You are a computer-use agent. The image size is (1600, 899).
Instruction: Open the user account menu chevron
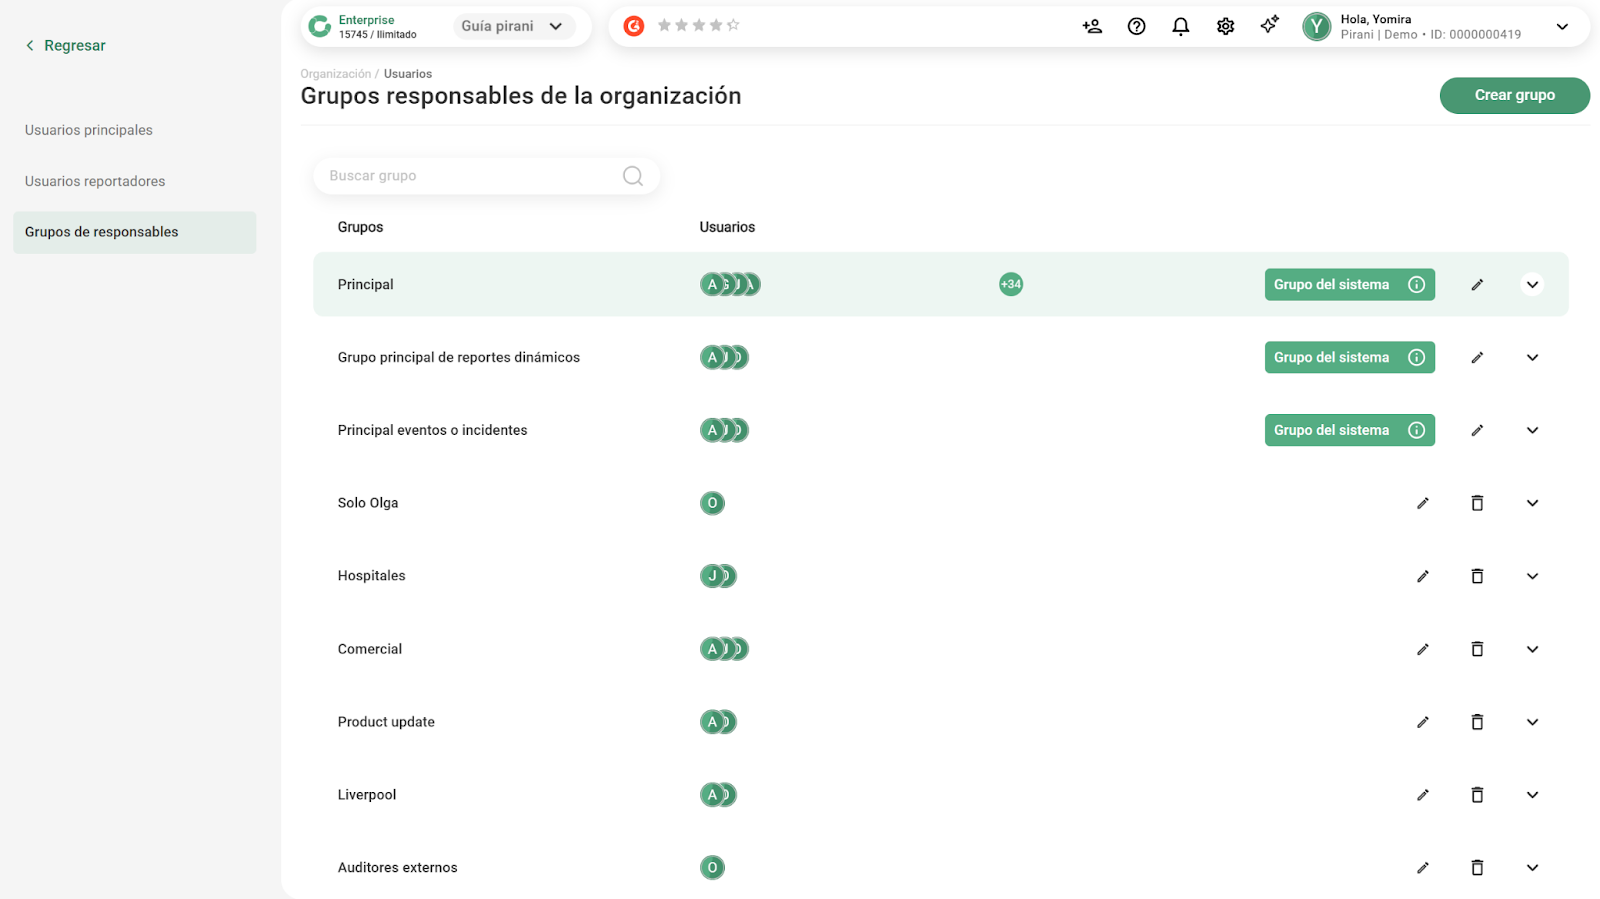click(x=1562, y=27)
